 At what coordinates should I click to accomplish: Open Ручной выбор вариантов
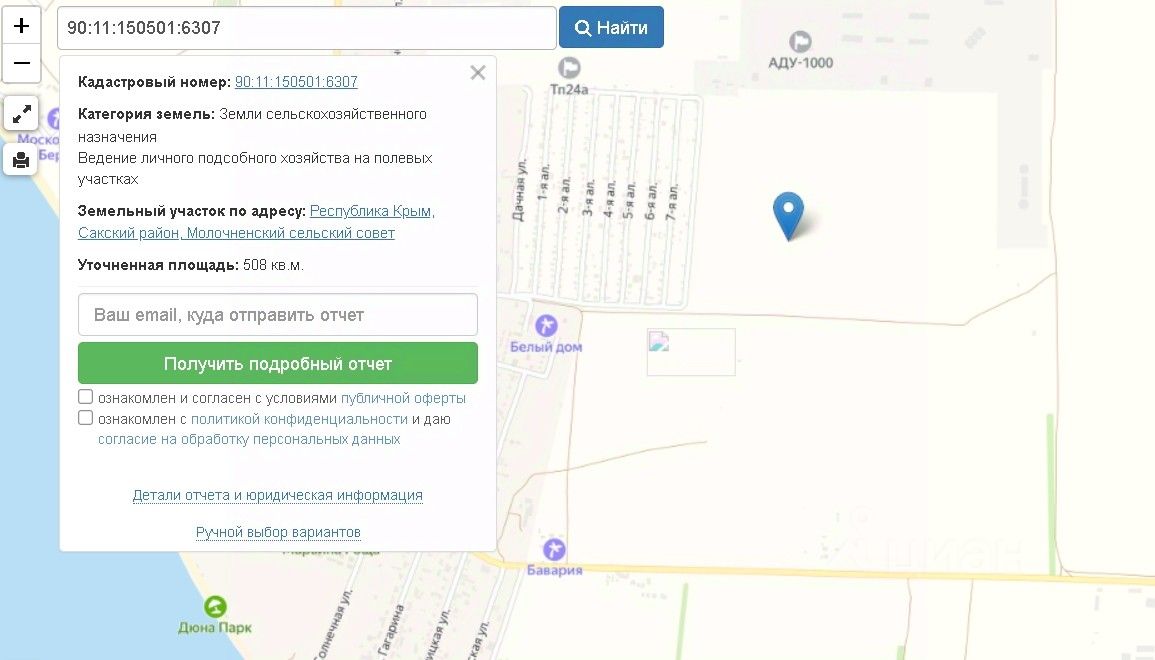pos(278,532)
